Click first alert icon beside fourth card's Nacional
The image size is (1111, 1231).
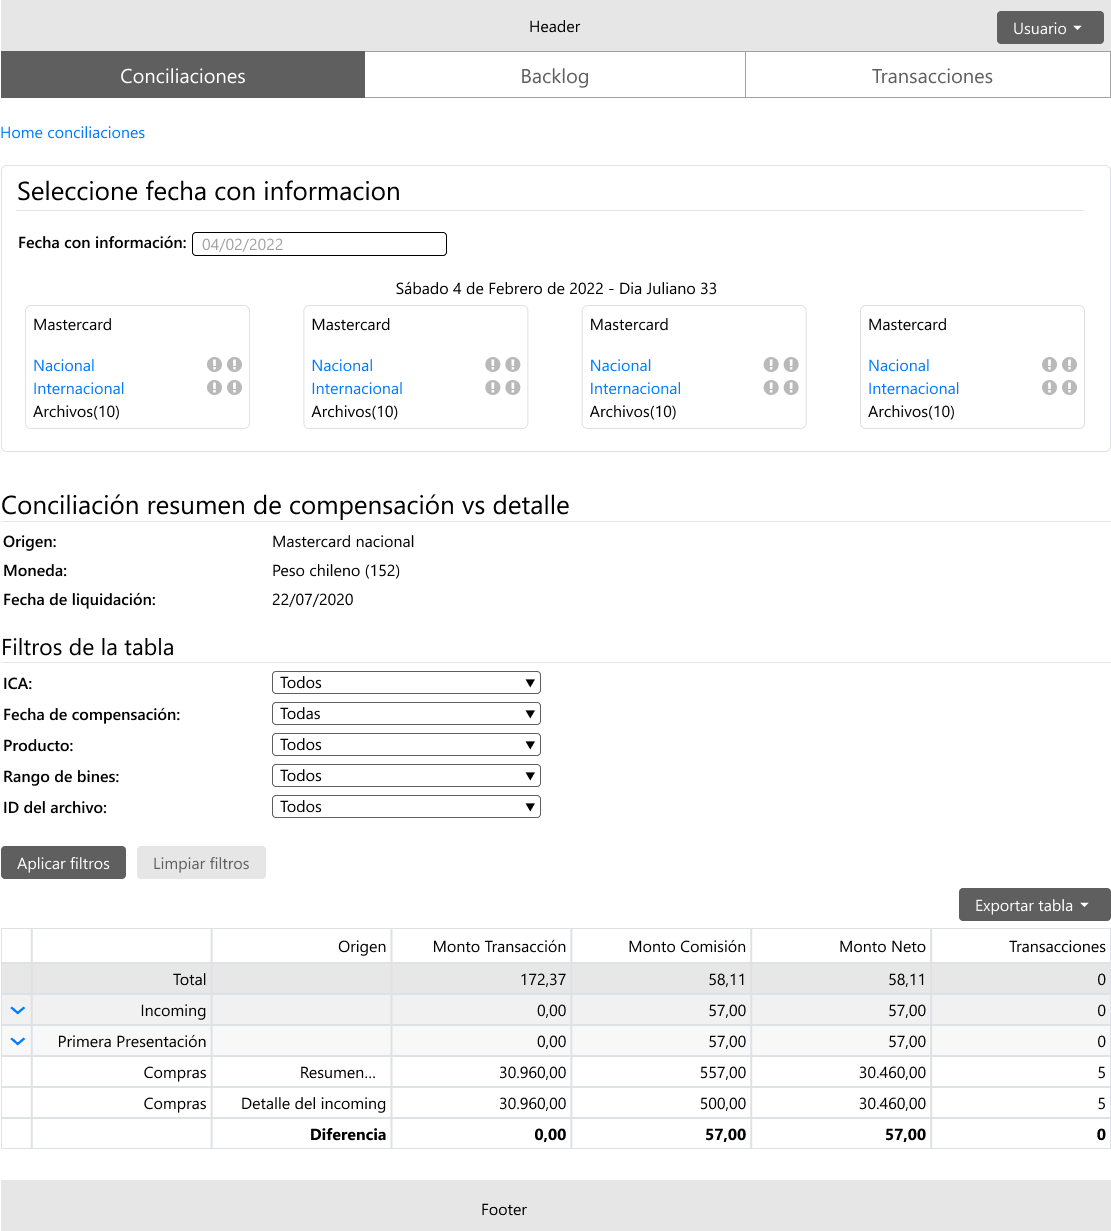(x=1049, y=365)
